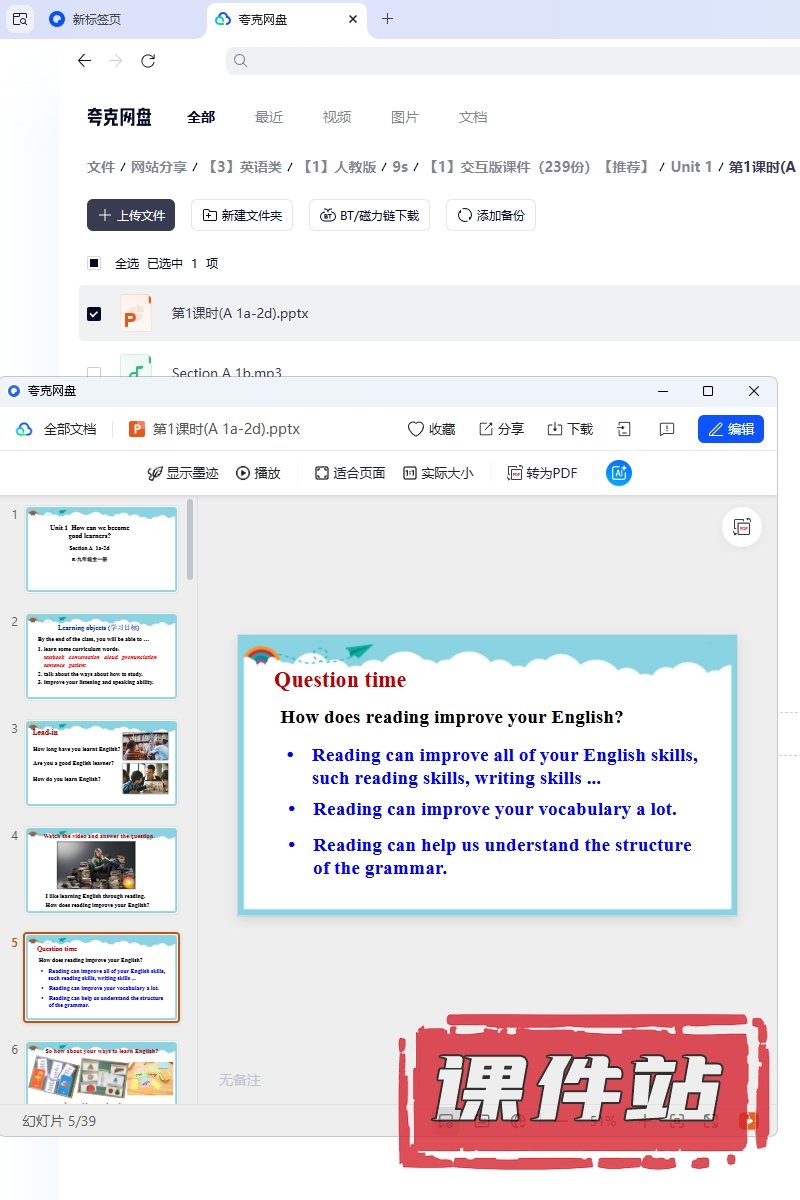Click the 分享 share icon
The height and width of the screenshot is (1200, 800).
[486, 429]
